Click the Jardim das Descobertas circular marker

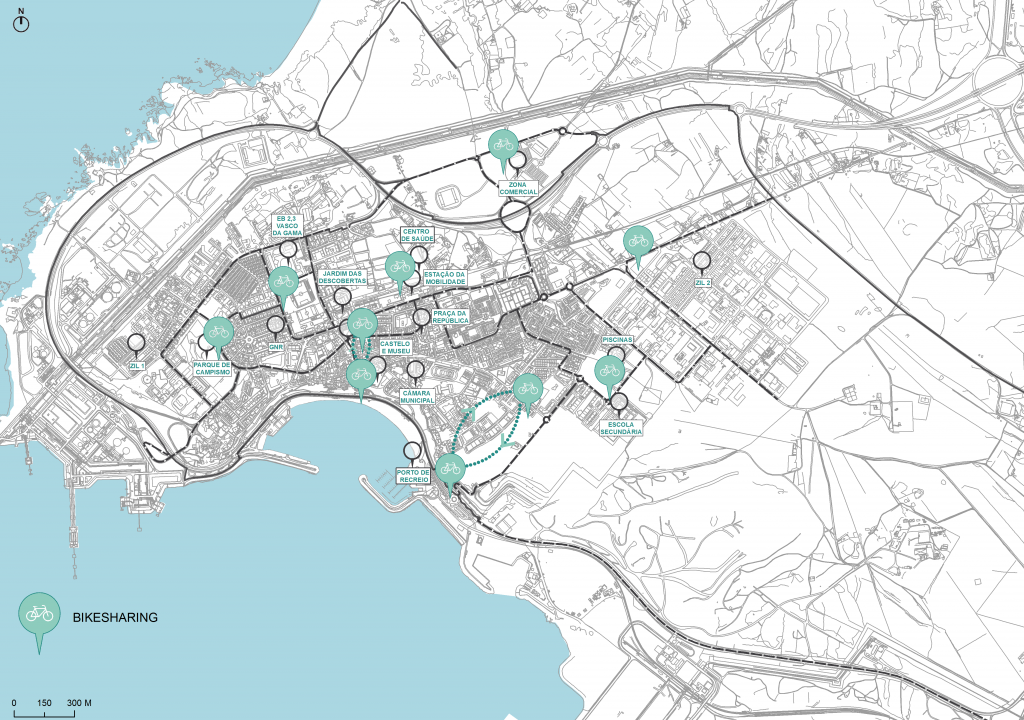342,298
